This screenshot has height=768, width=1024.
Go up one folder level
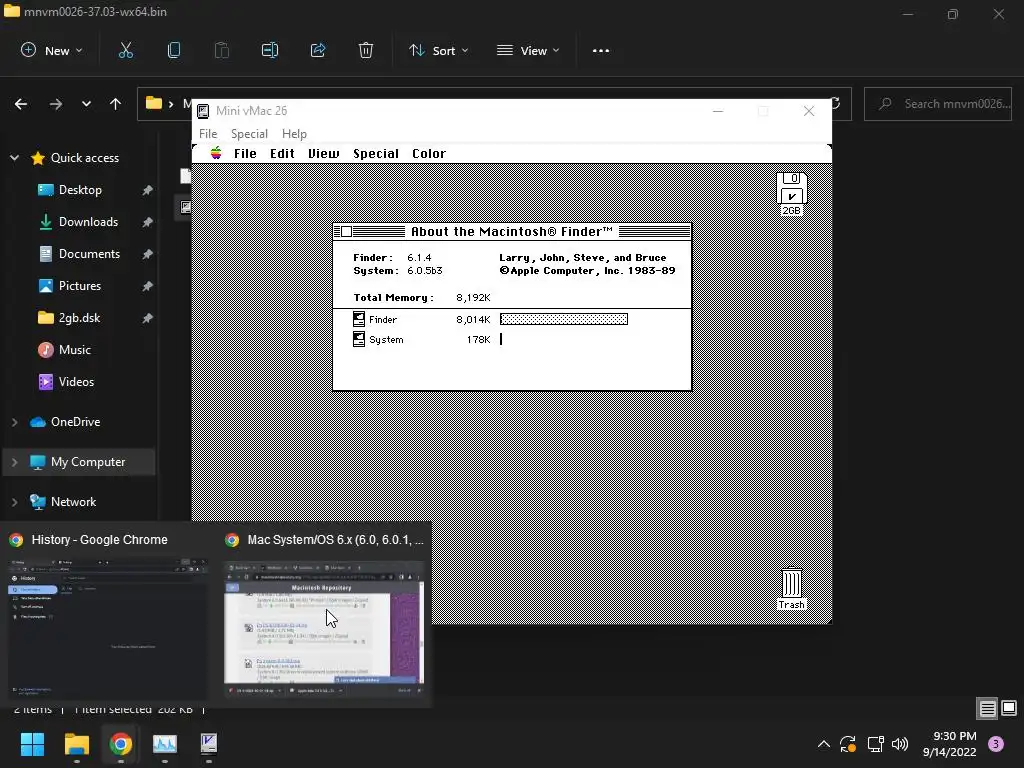coord(116,104)
